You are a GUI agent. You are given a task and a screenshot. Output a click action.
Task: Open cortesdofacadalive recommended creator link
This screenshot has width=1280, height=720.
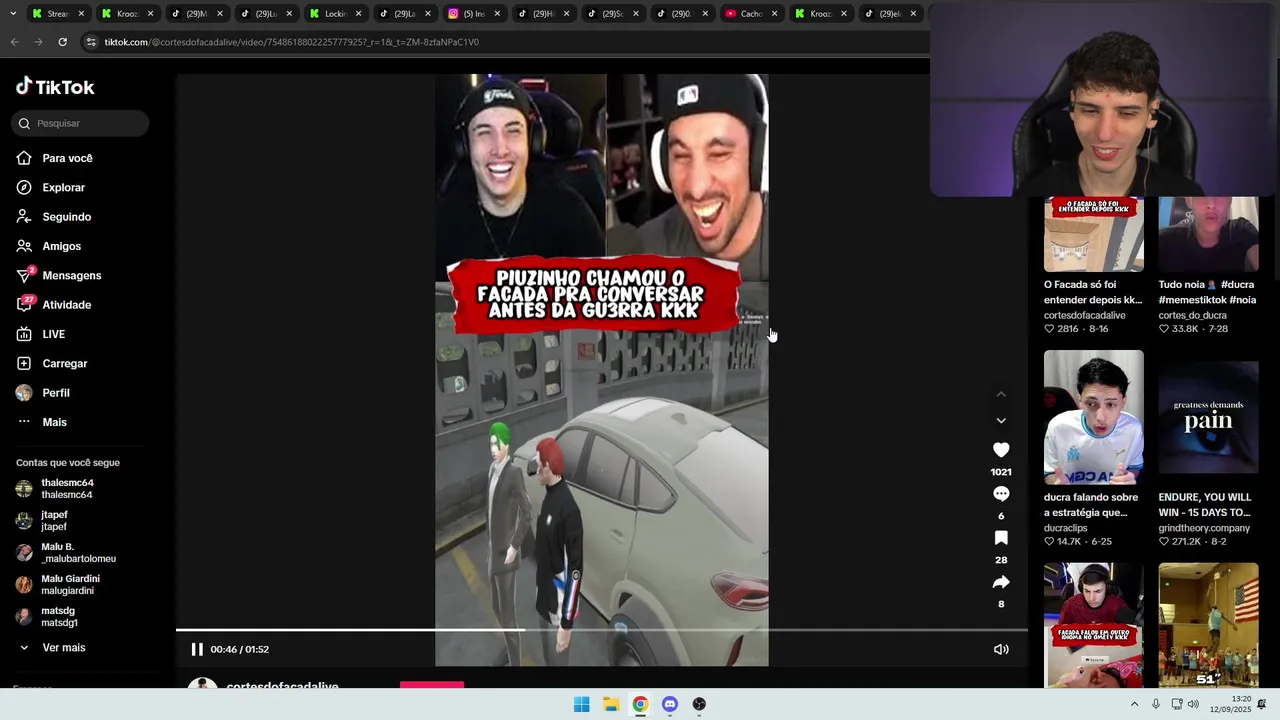pos(1084,315)
